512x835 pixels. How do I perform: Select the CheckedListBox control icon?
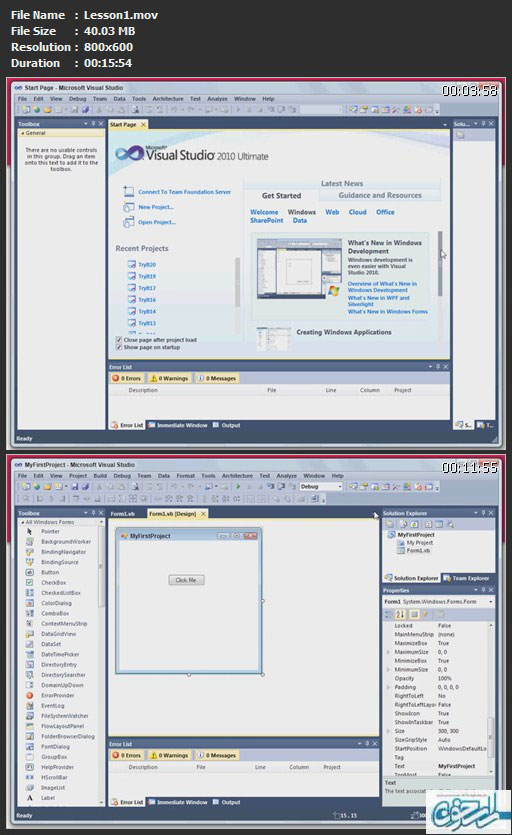29,593
